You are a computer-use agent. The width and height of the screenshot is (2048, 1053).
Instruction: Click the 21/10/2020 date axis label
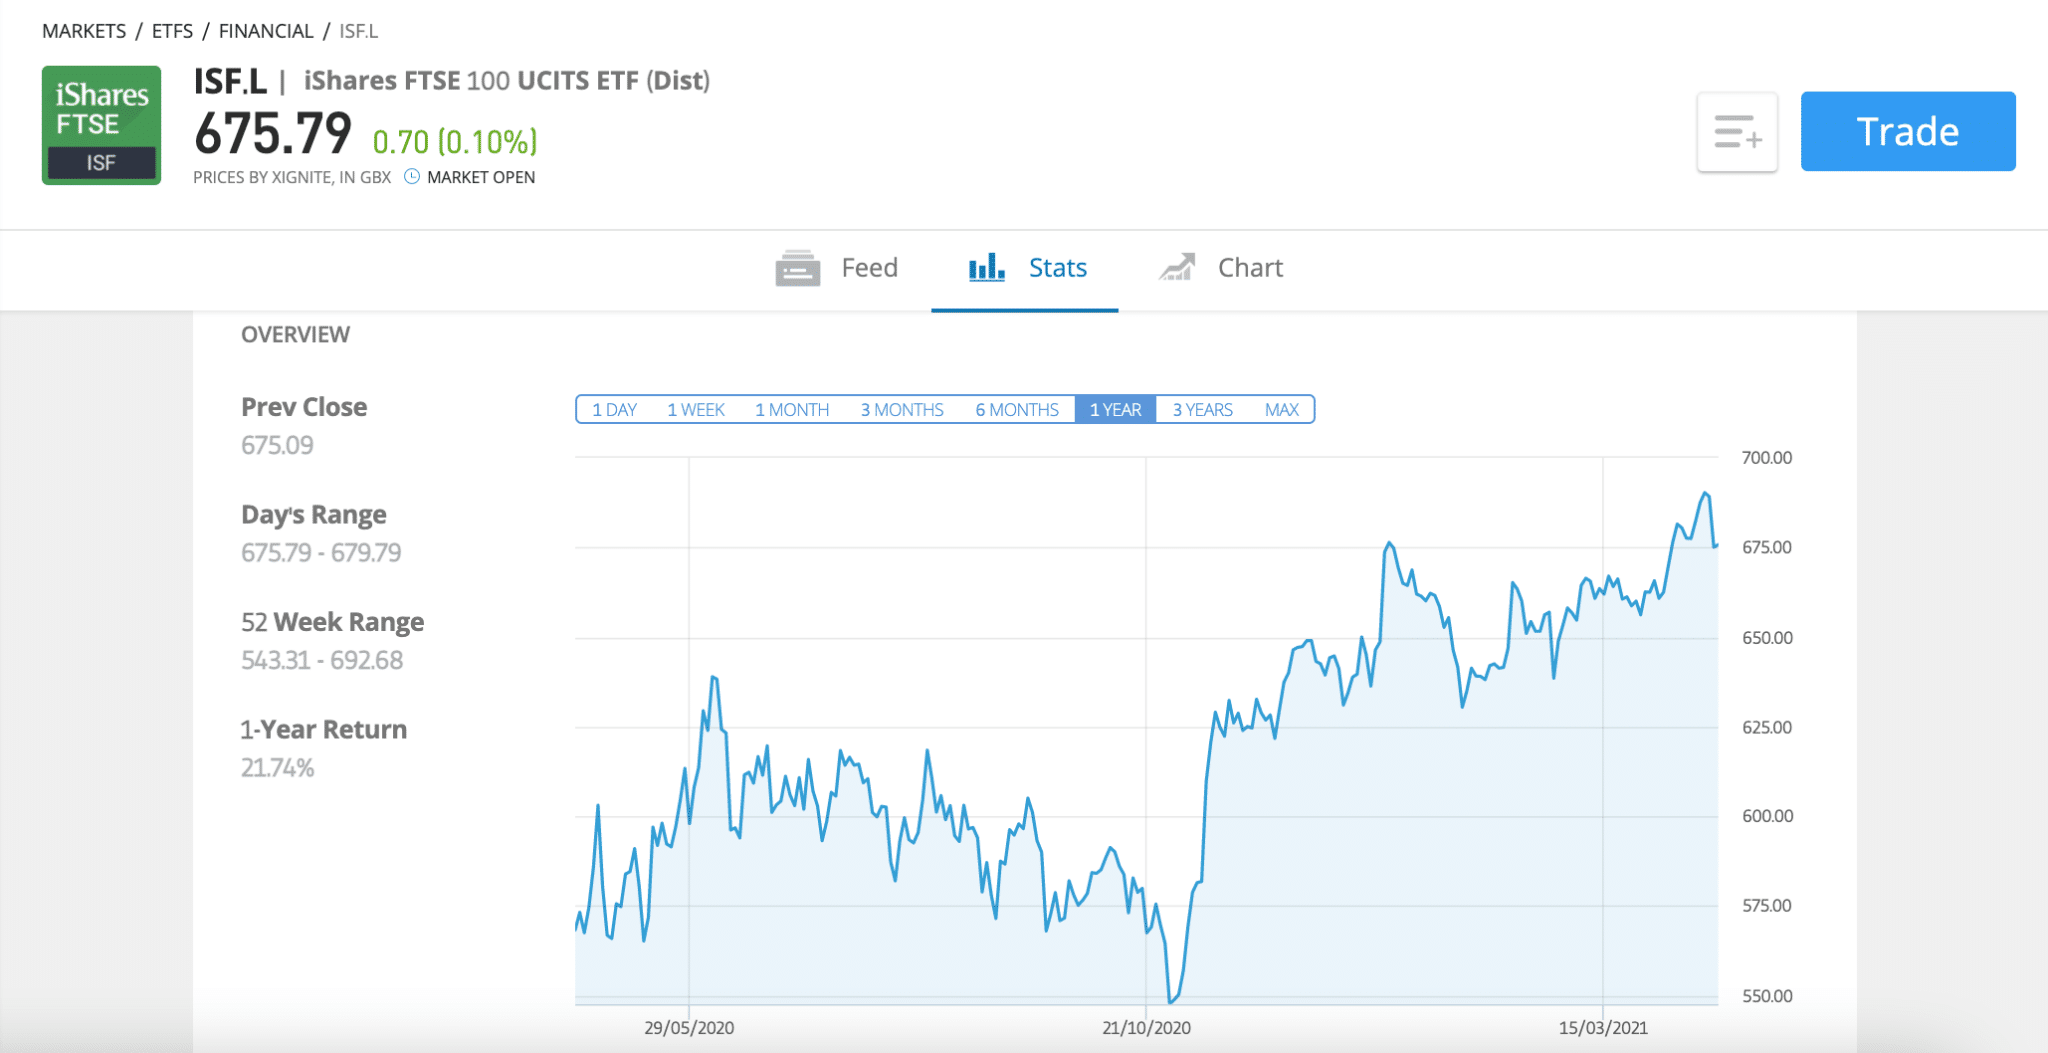pyautogui.click(x=1146, y=1028)
